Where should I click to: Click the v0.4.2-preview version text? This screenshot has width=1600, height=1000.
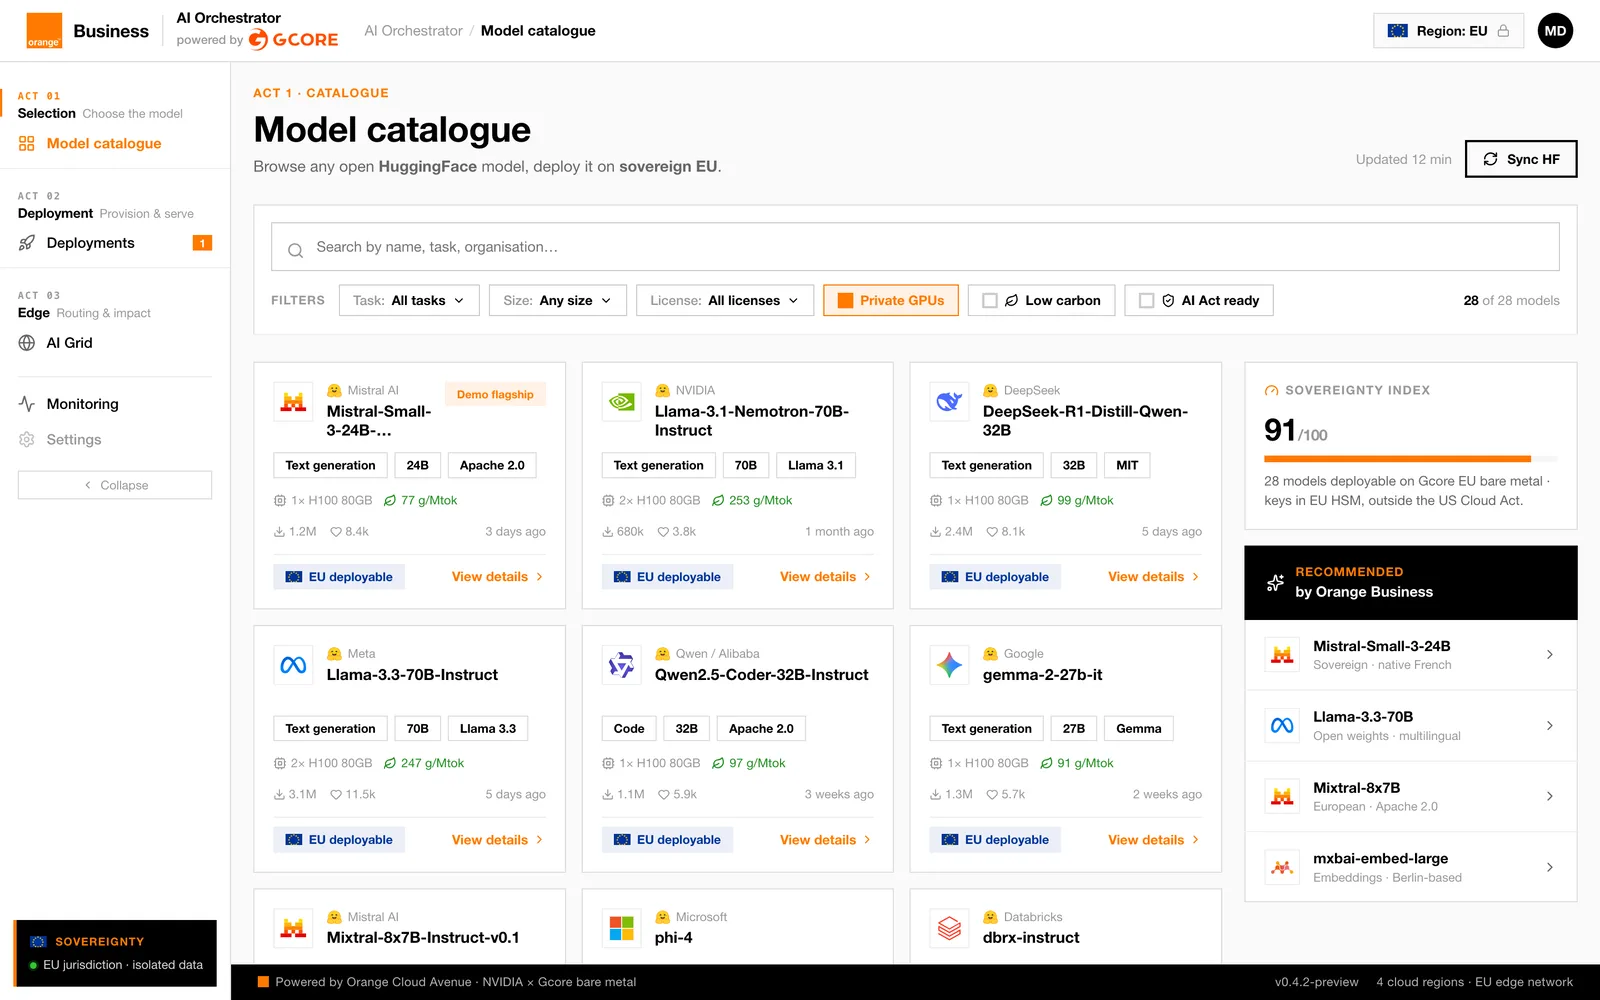[1316, 982]
